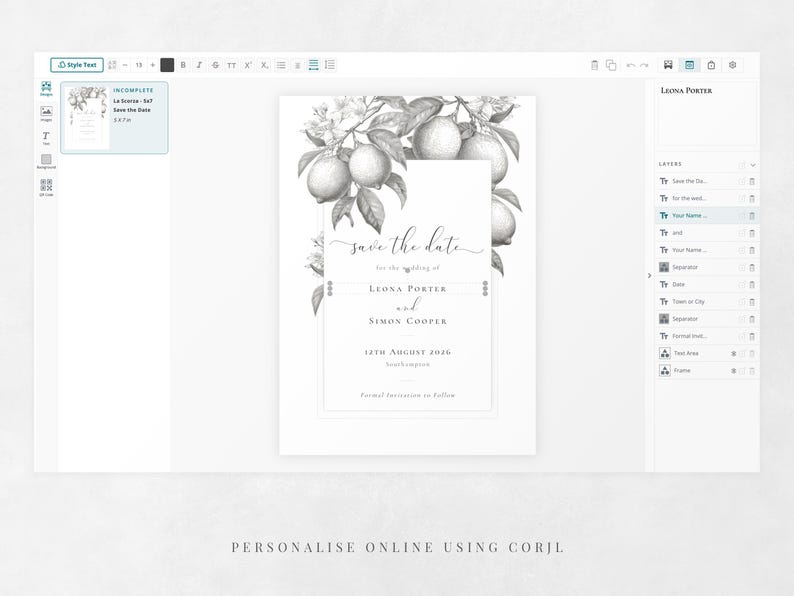Toggle the font auto-size icon beside Style Text
The width and height of the screenshot is (794, 596).
(112, 65)
